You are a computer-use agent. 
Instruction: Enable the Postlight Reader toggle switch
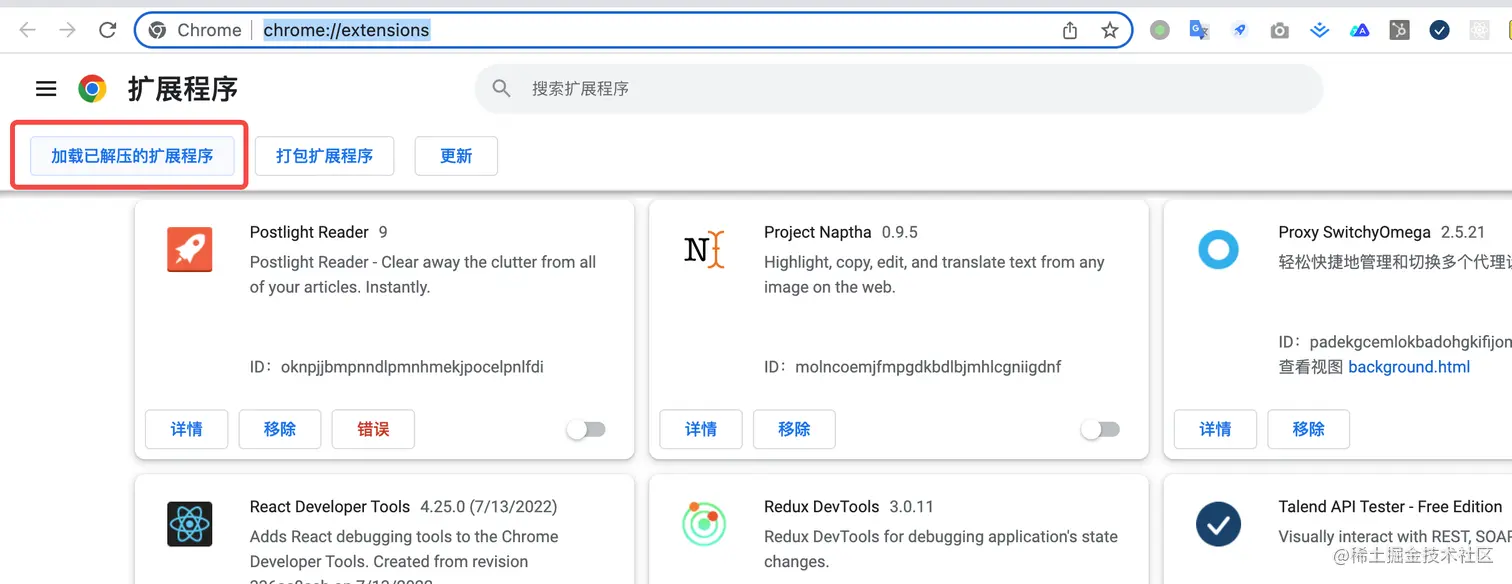click(586, 430)
